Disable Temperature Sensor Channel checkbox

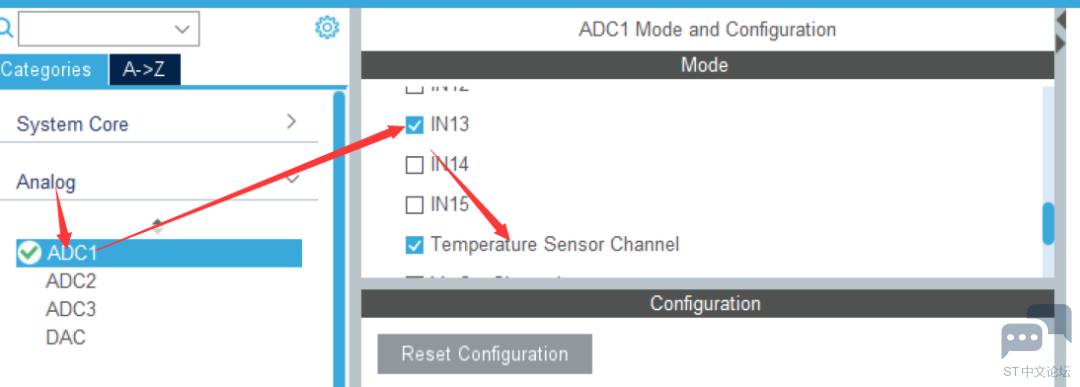(x=414, y=244)
